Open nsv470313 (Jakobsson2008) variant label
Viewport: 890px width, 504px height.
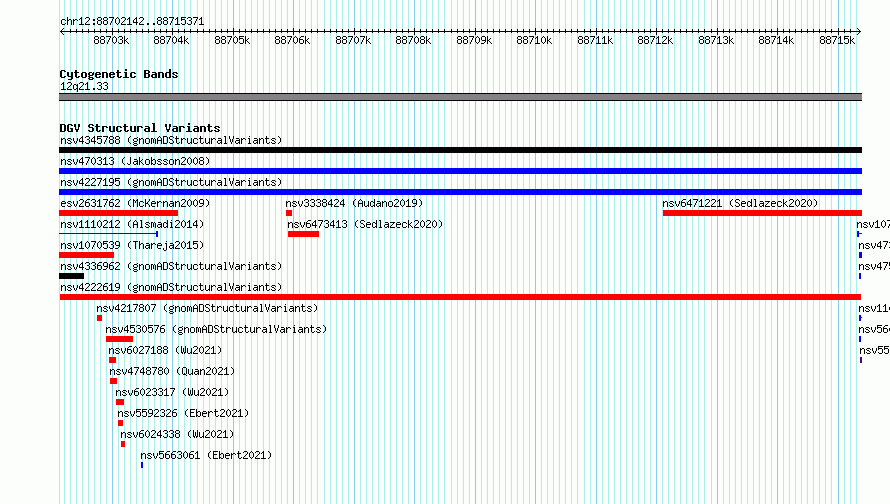pos(135,161)
